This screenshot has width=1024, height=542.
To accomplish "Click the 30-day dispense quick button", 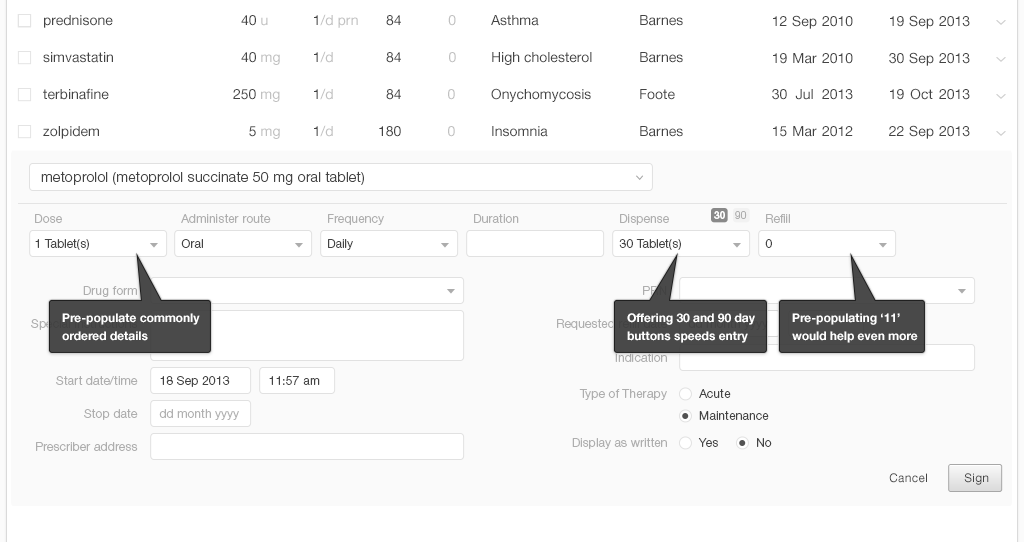I will pyautogui.click(x=719, y=215).
